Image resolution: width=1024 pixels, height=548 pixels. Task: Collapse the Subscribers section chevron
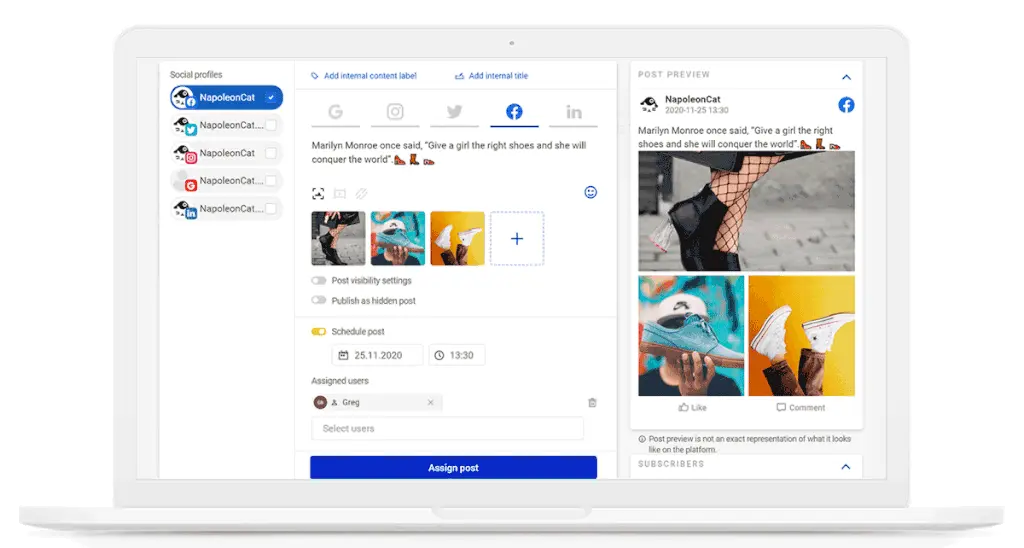pyautogui.click(x=846, y=466)
